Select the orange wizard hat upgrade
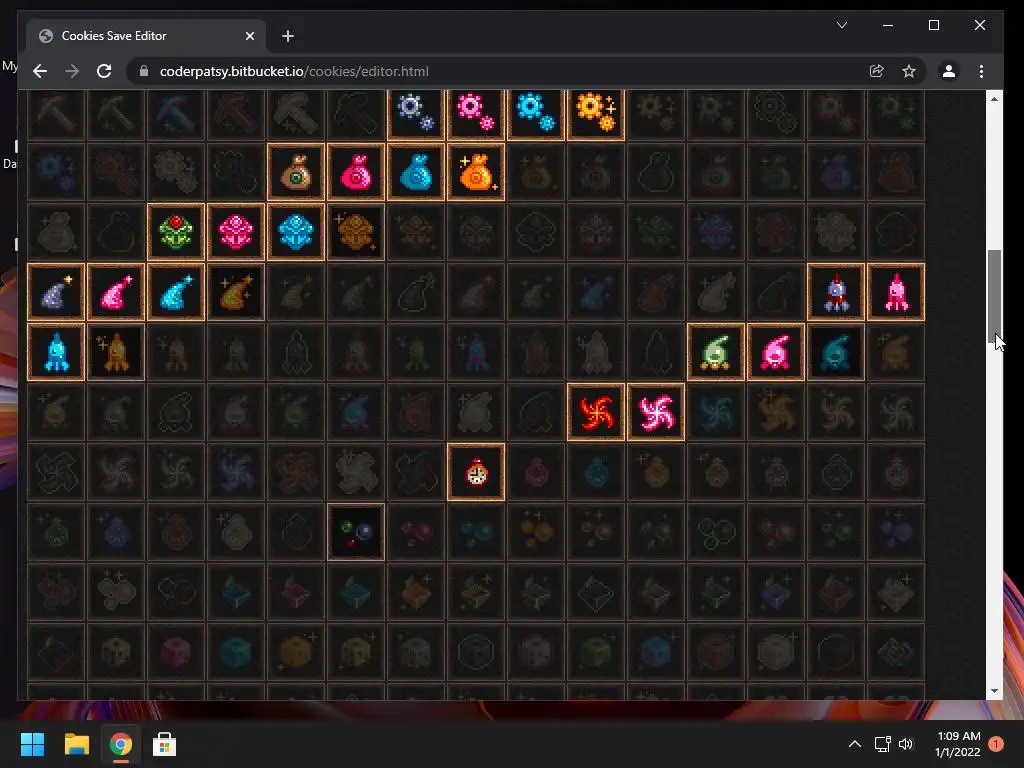The image size is (1024, 768). [x=236, y=293]
